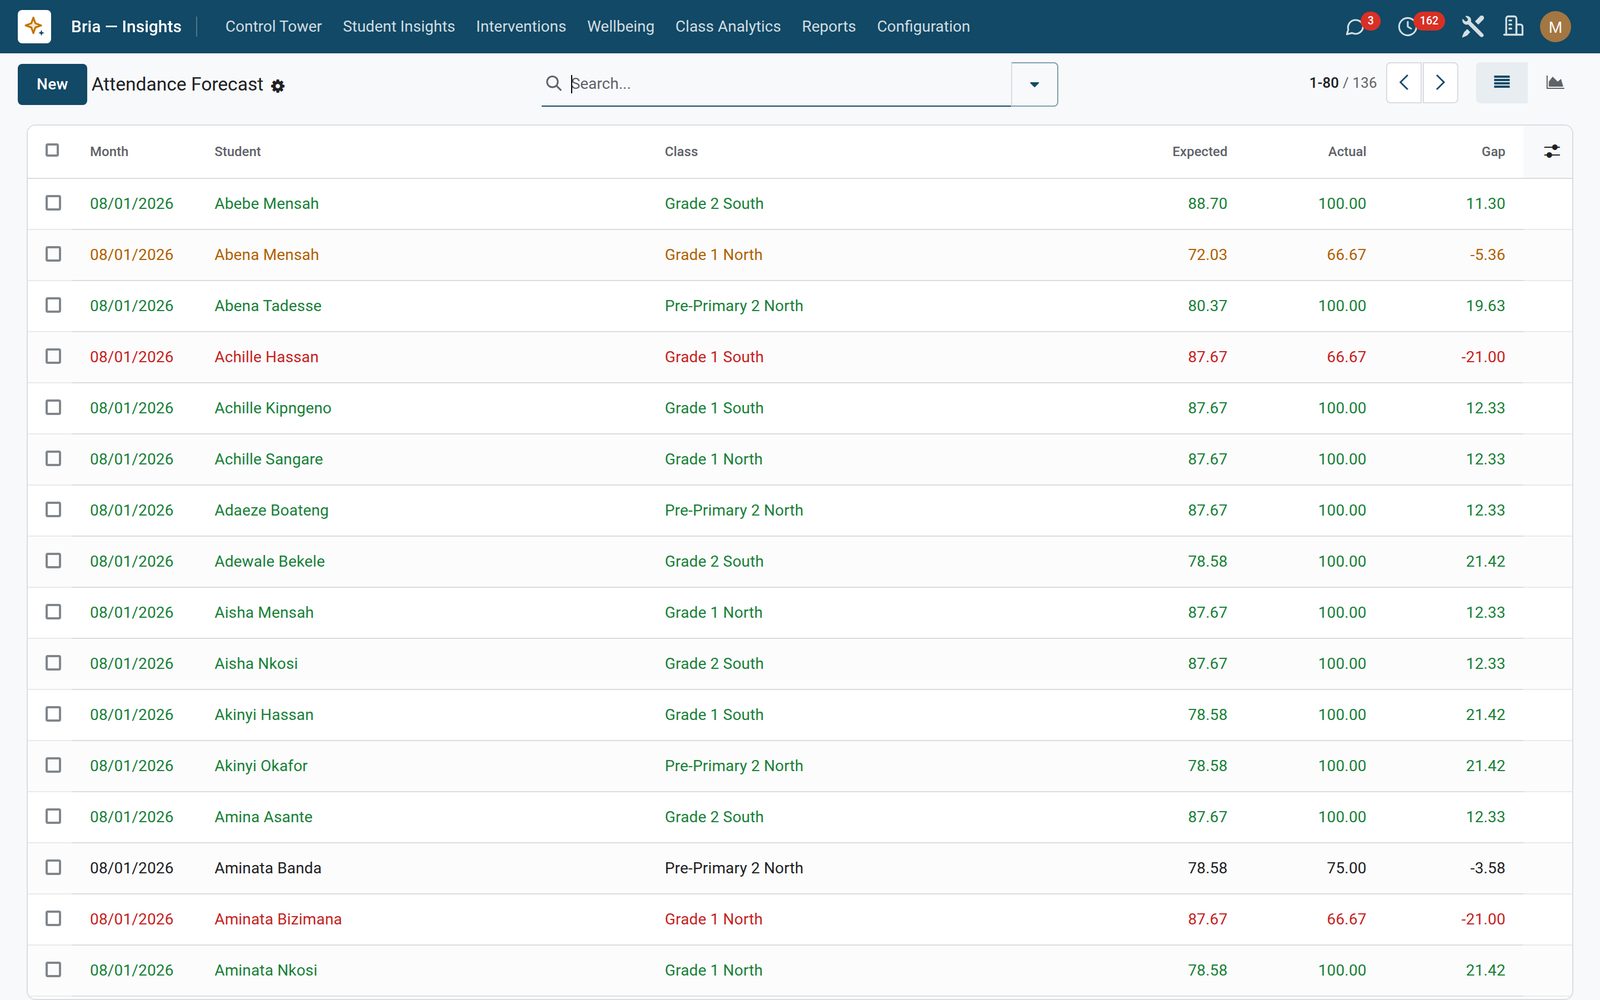Click Adewale Bekele's Grade 2 South cell
This screenshot has height=1000, width=1600.
point(714,561)
